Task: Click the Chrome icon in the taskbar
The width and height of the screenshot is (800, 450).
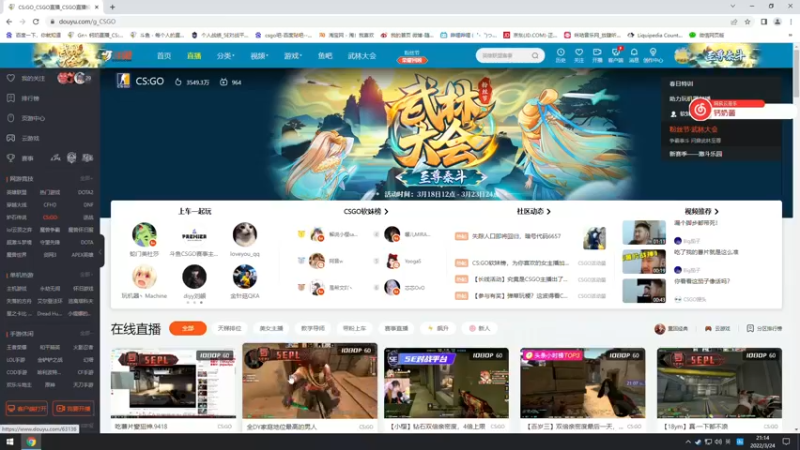Action: (x=31, y=442)
